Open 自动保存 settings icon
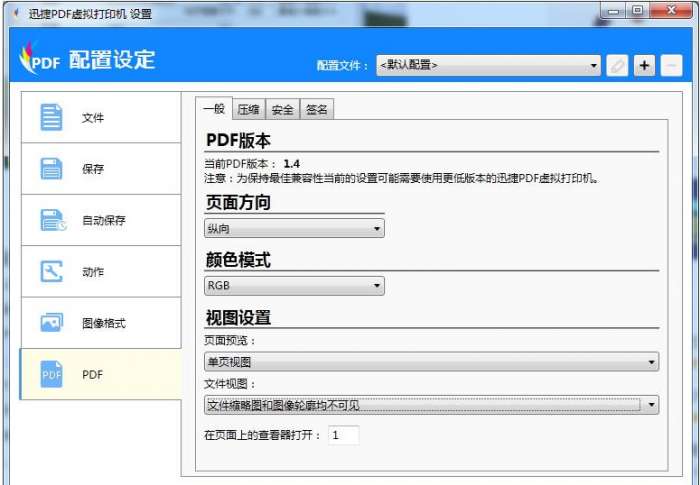The height and width of the screenshot is (485, 700). 53,220
